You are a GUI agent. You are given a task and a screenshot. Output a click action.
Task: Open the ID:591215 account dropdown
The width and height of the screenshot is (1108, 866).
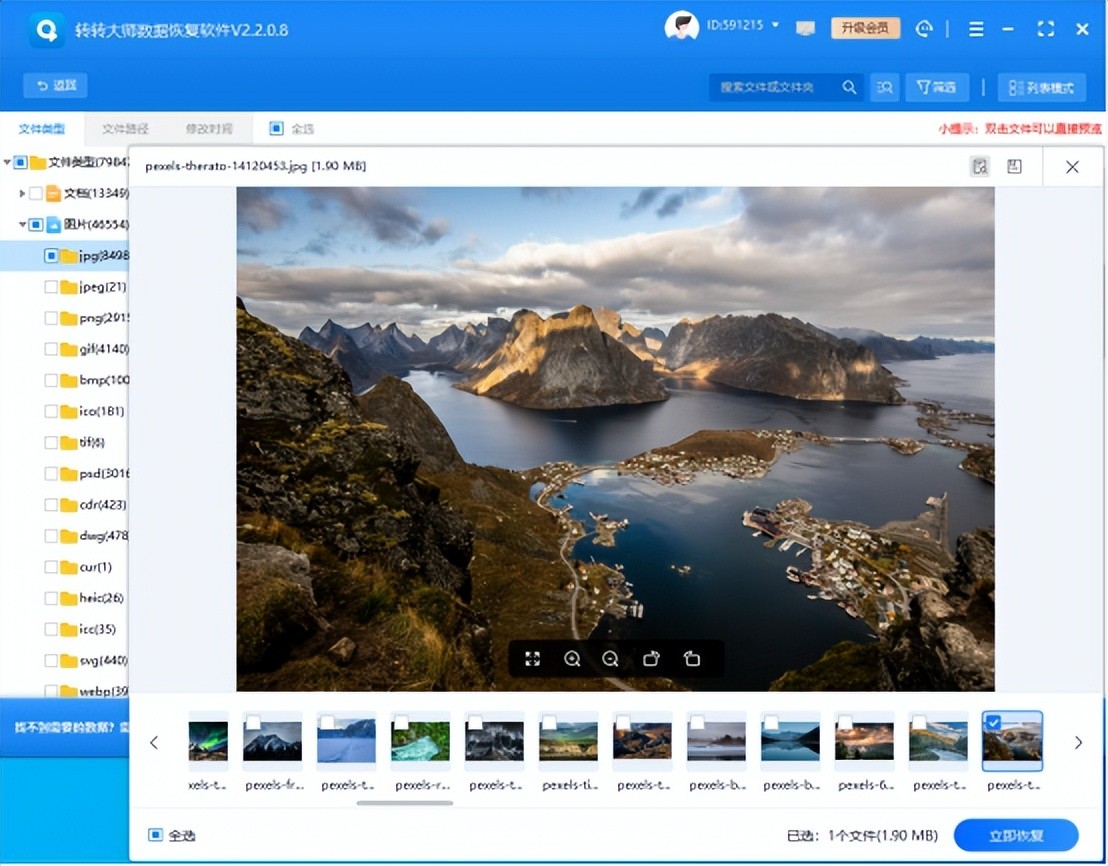[774, 25]
